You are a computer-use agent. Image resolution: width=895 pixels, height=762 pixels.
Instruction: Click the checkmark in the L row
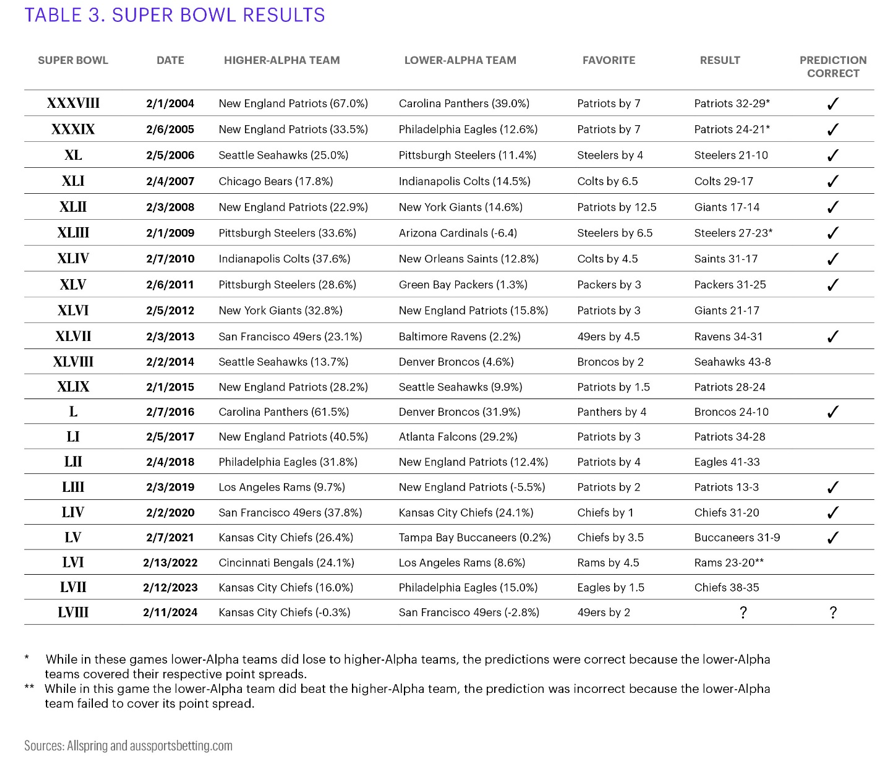pos(833,412)
